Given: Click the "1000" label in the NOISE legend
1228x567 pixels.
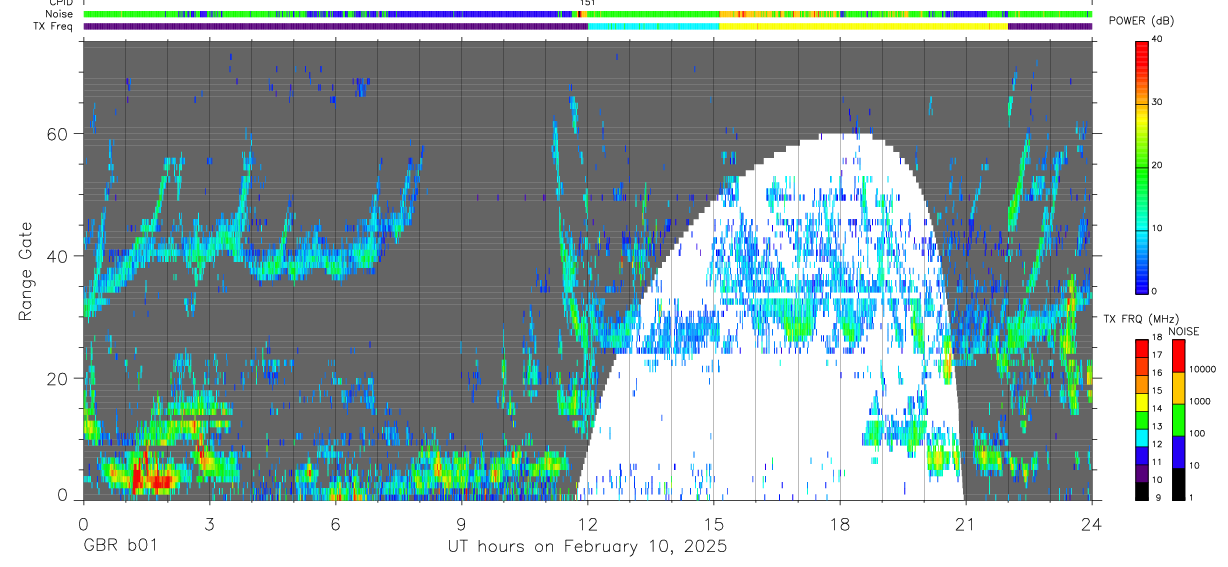Looking at the screenshot, I should click(x=1200, y=402).
